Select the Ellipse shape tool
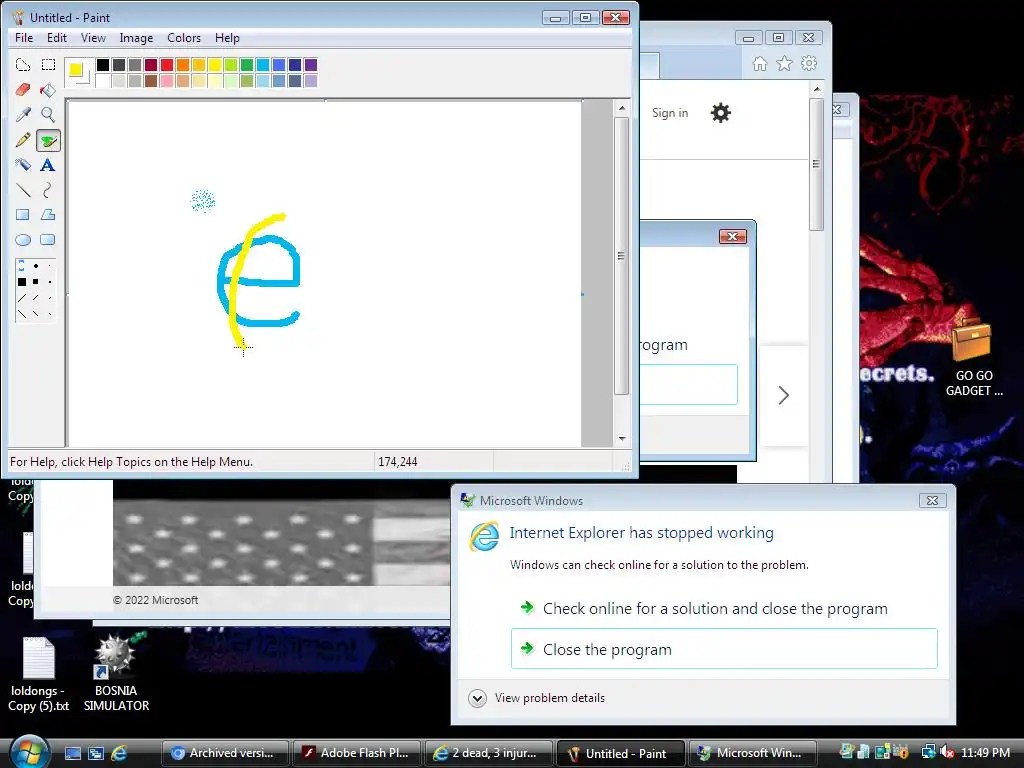The image size is (1024, 768). (23, 240)
